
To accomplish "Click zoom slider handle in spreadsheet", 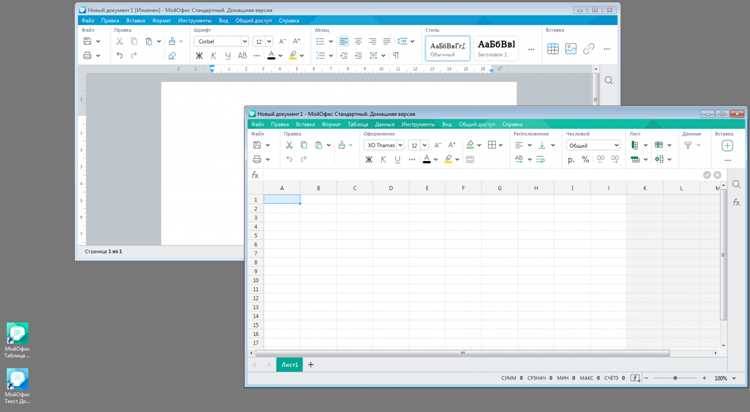I will pos(675,378).
